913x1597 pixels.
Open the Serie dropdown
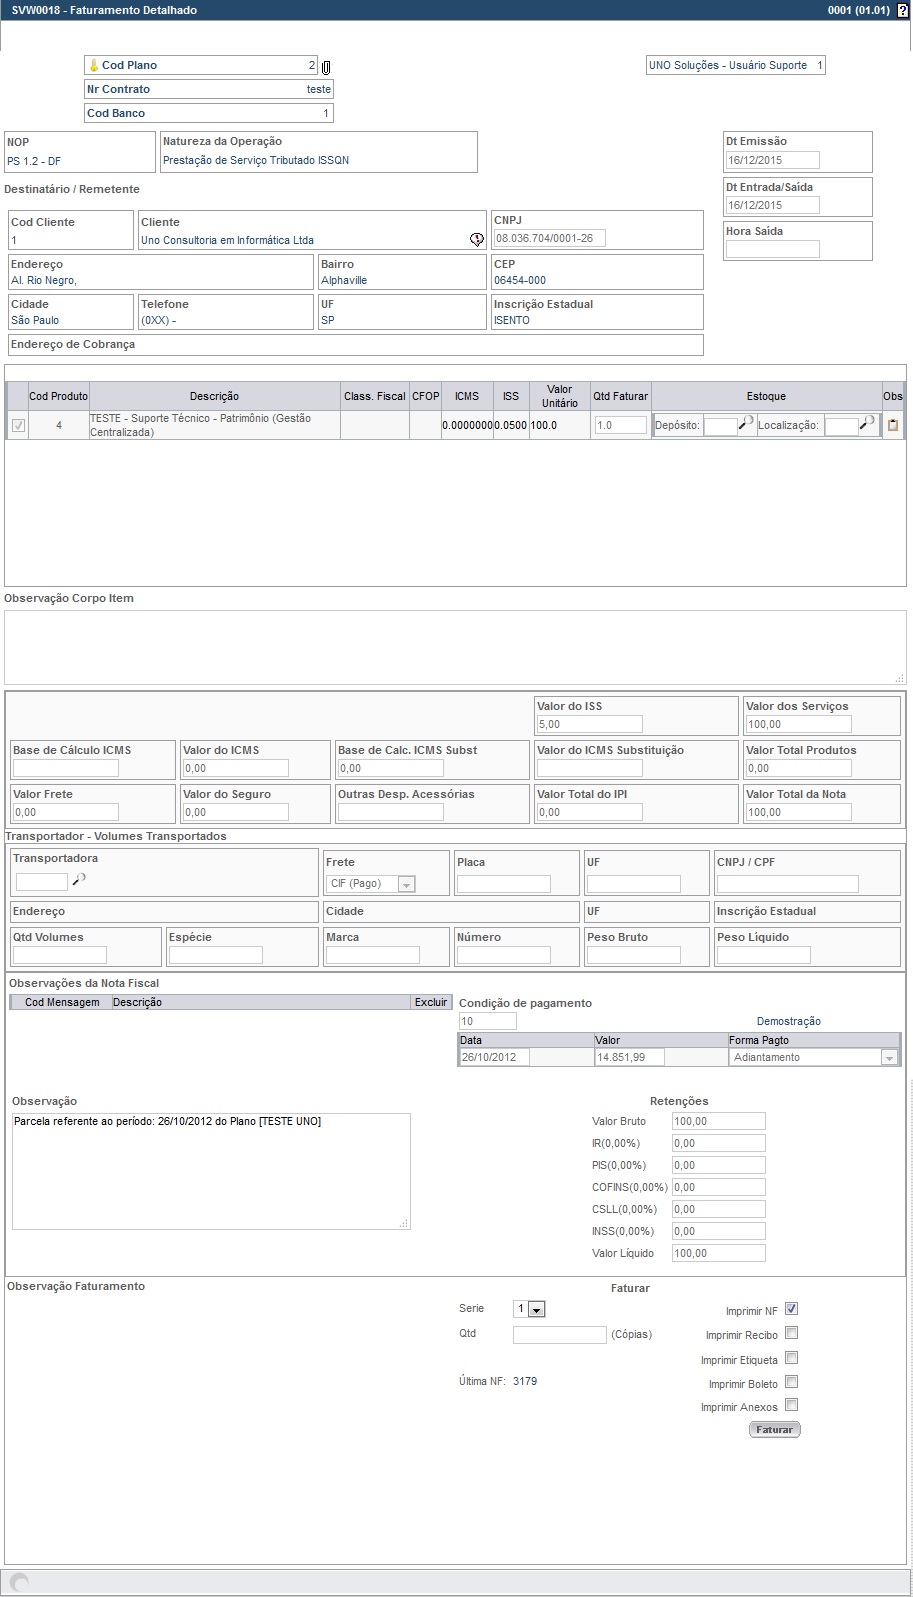[536, 1310]
